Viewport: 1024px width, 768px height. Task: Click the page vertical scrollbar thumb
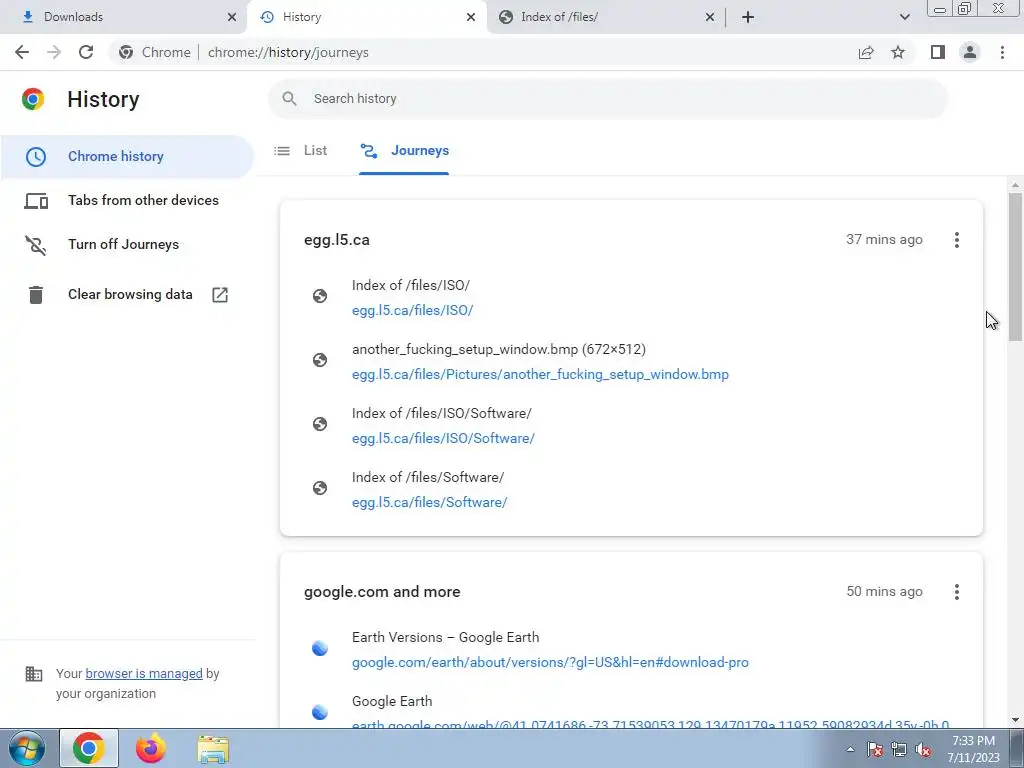tap(1015, 266)
